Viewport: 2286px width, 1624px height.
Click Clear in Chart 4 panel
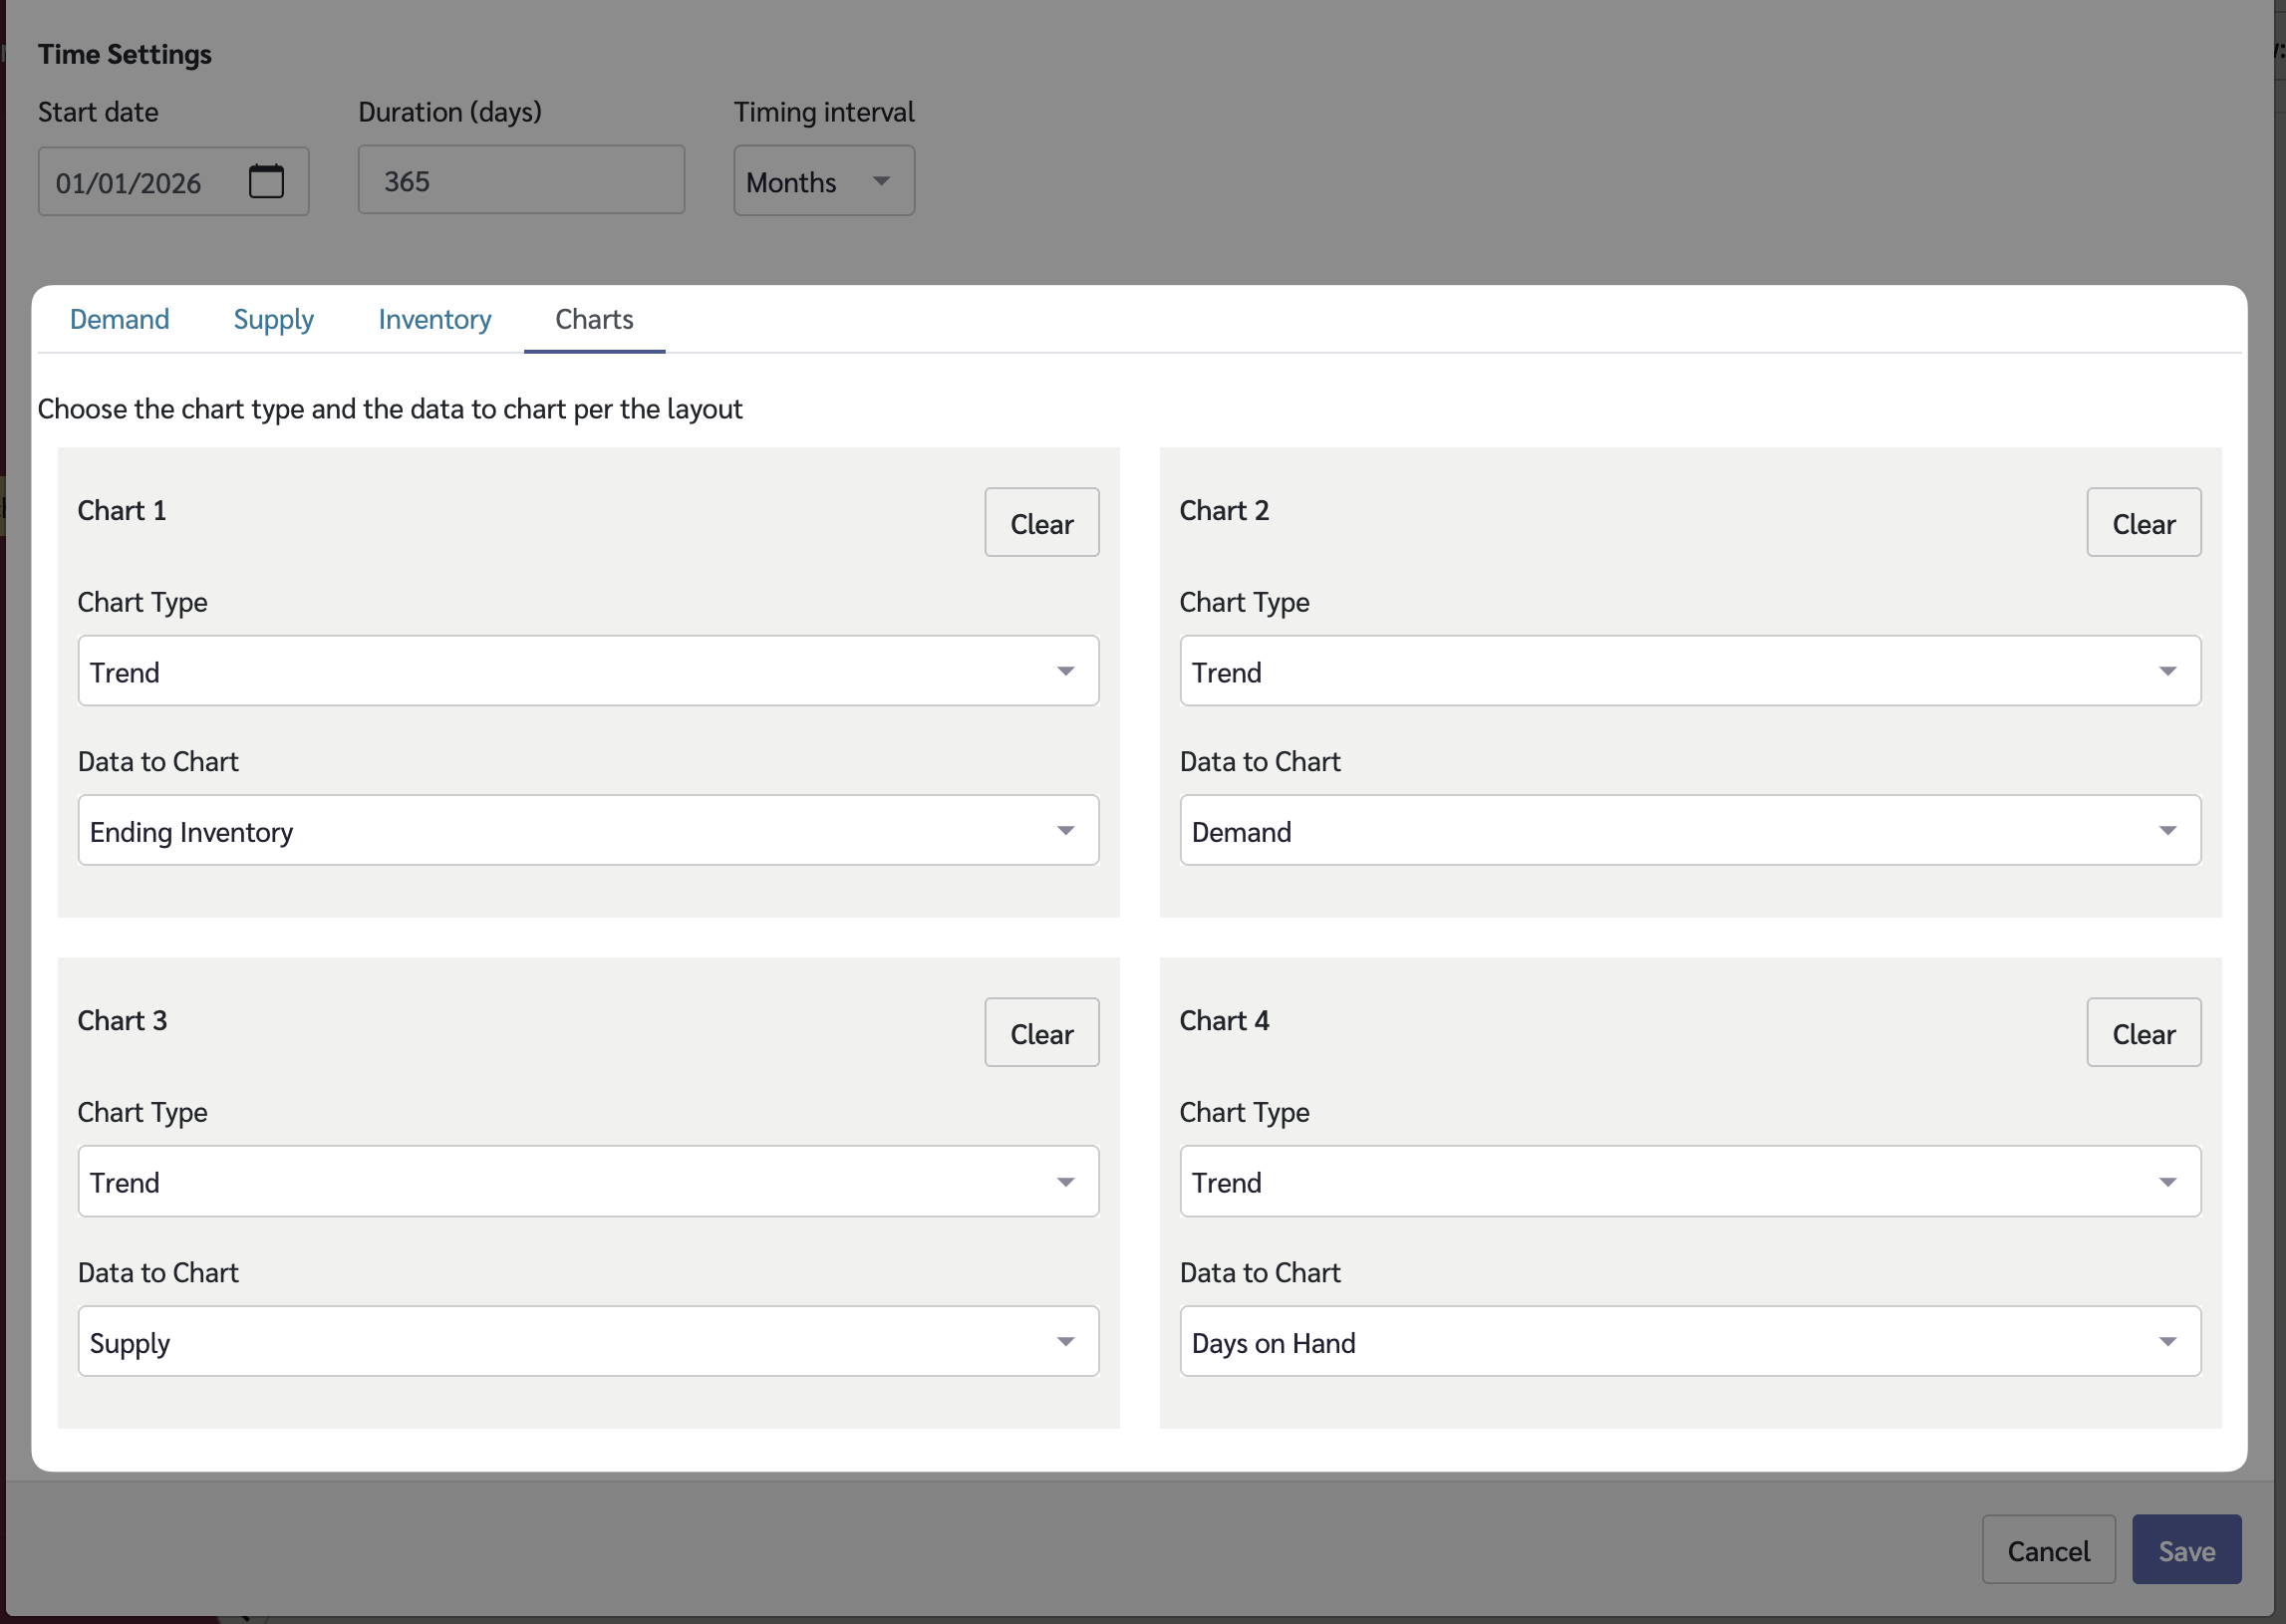click(2142, 1033)
